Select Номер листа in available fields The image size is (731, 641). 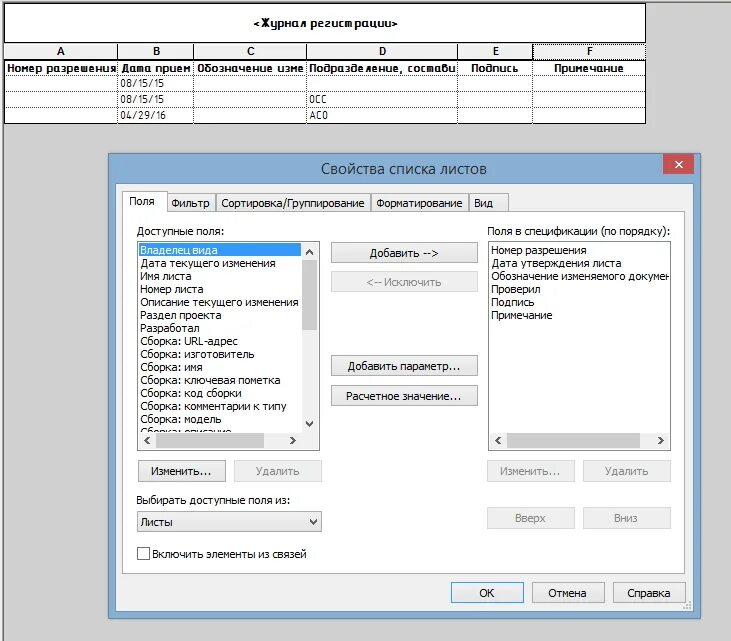(220, 289)
